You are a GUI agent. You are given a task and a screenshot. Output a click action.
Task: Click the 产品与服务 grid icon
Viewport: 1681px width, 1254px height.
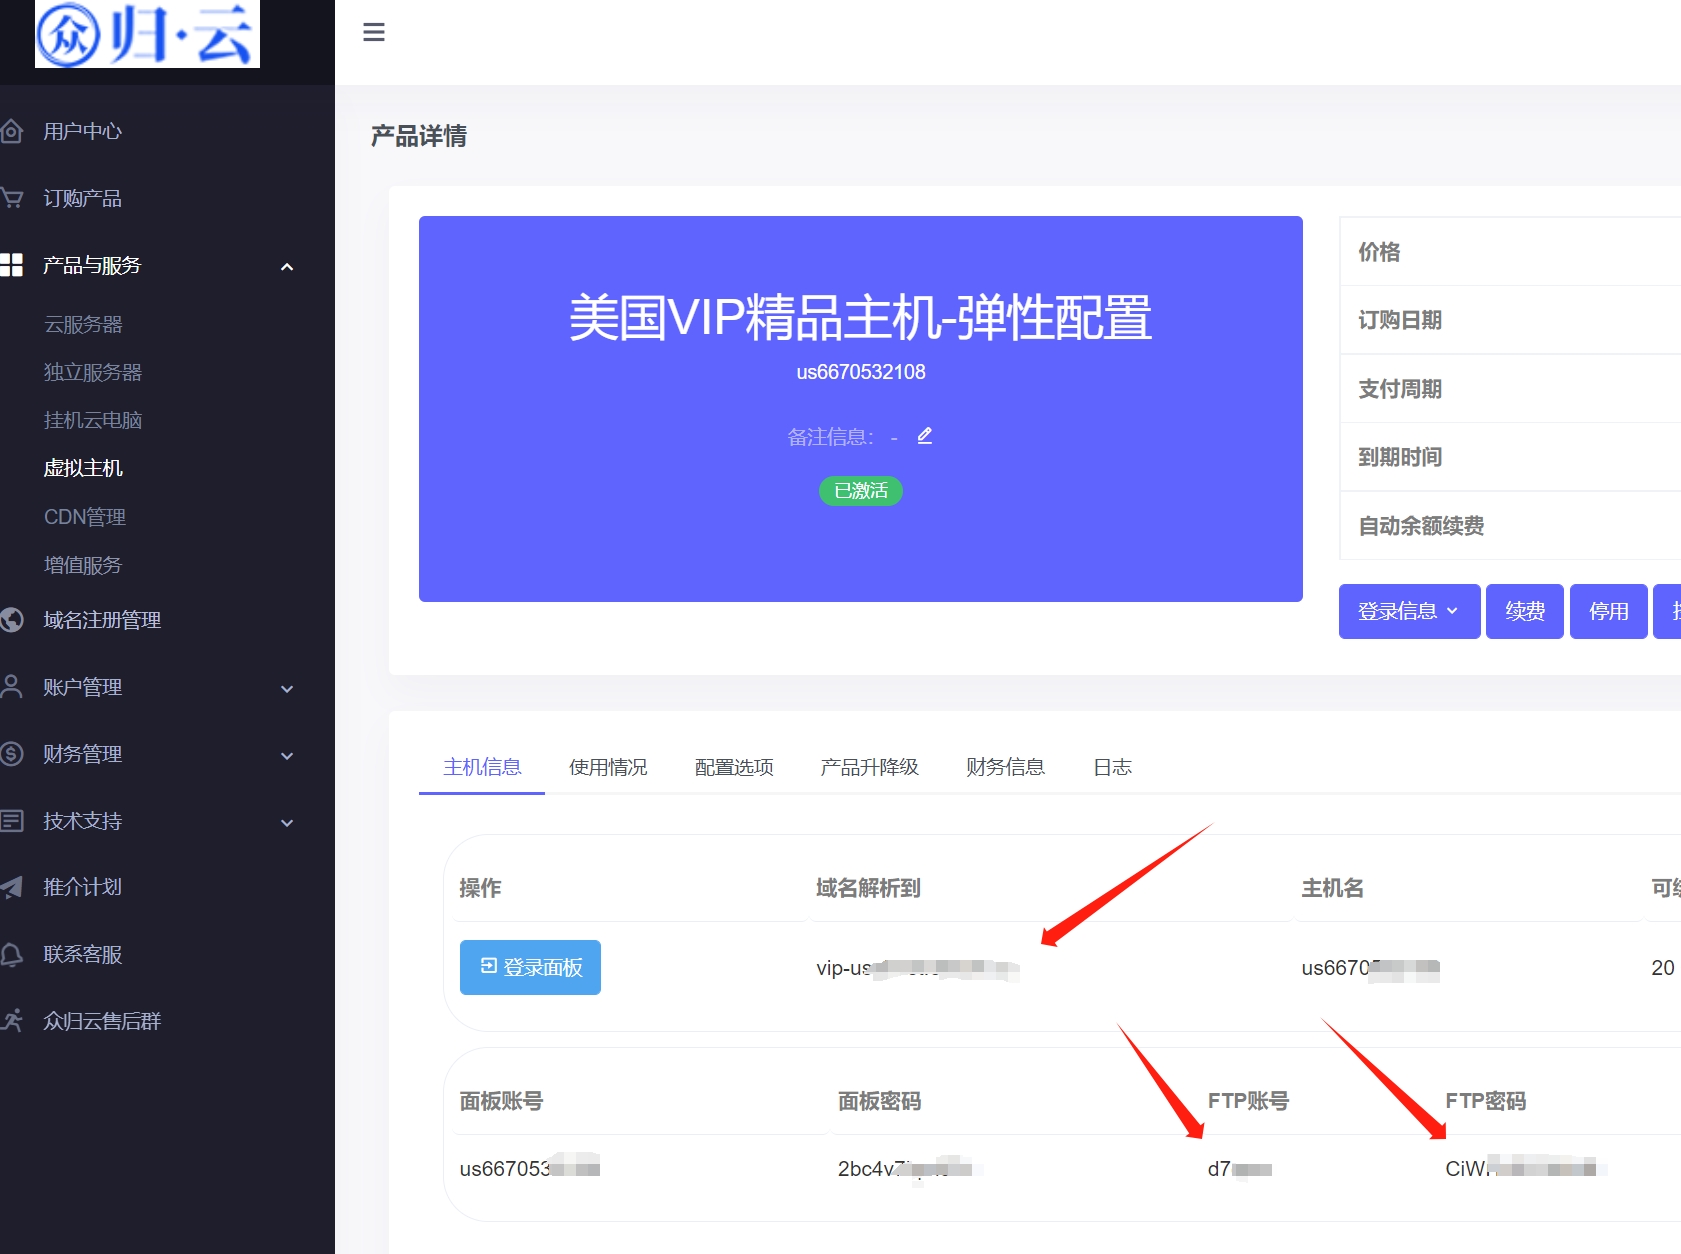click(x=12, y=265)
